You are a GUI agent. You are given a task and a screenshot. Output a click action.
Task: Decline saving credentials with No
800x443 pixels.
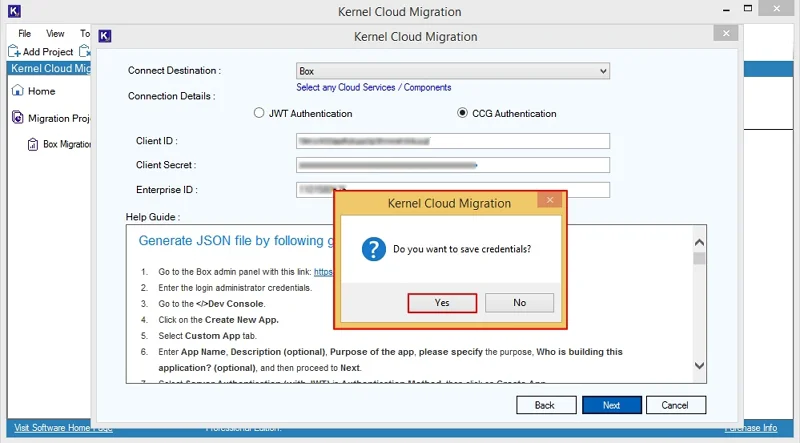(x=519, y=303)
